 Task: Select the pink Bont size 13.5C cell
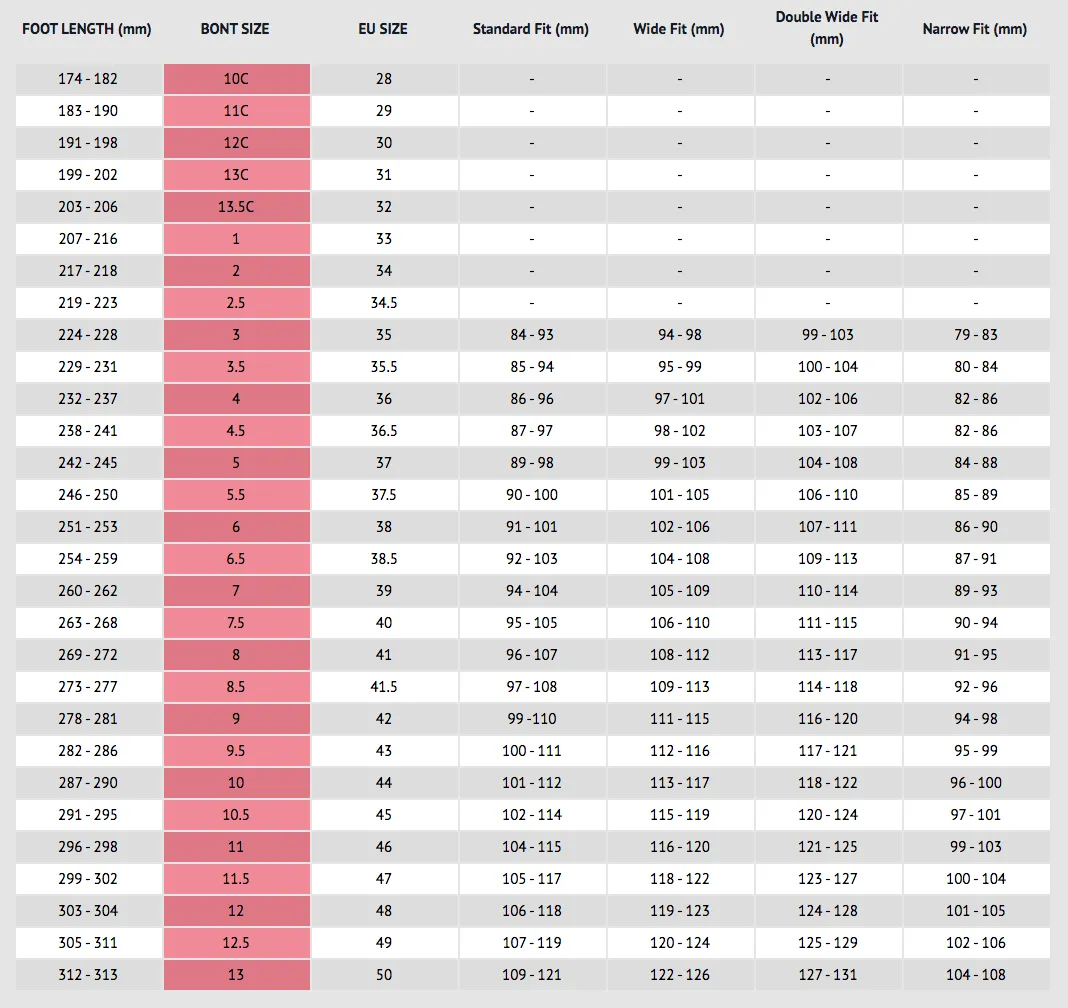pyautogui.click(x=237, y=207)
